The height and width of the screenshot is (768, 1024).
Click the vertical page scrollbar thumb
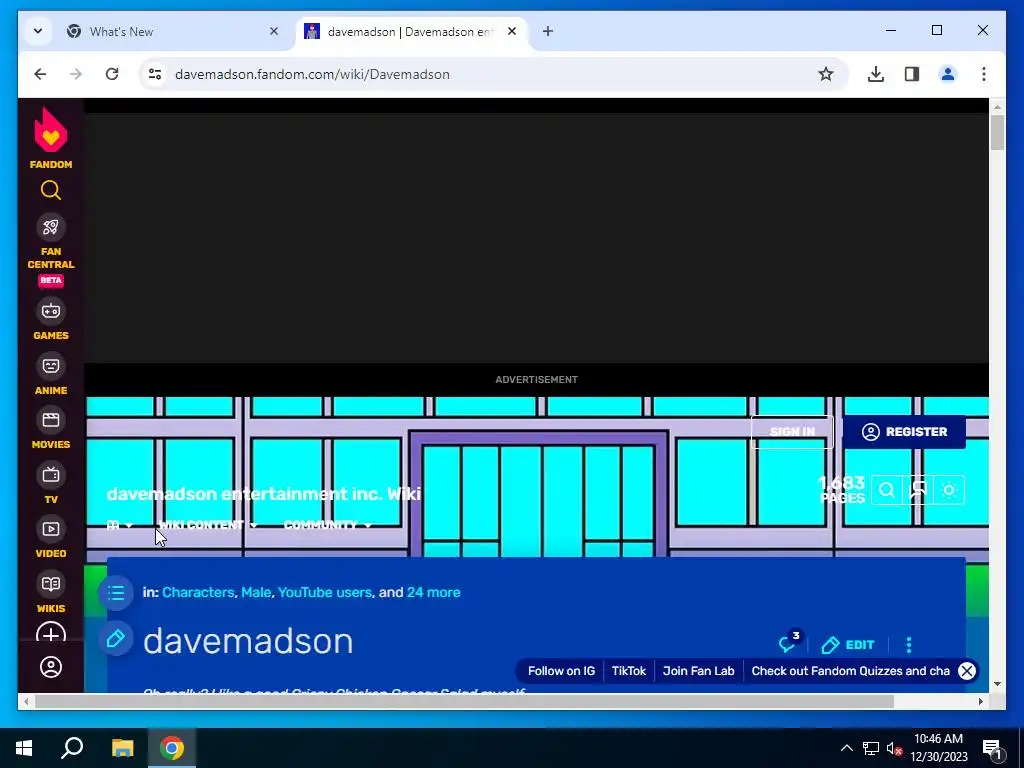tap(997, 133)
